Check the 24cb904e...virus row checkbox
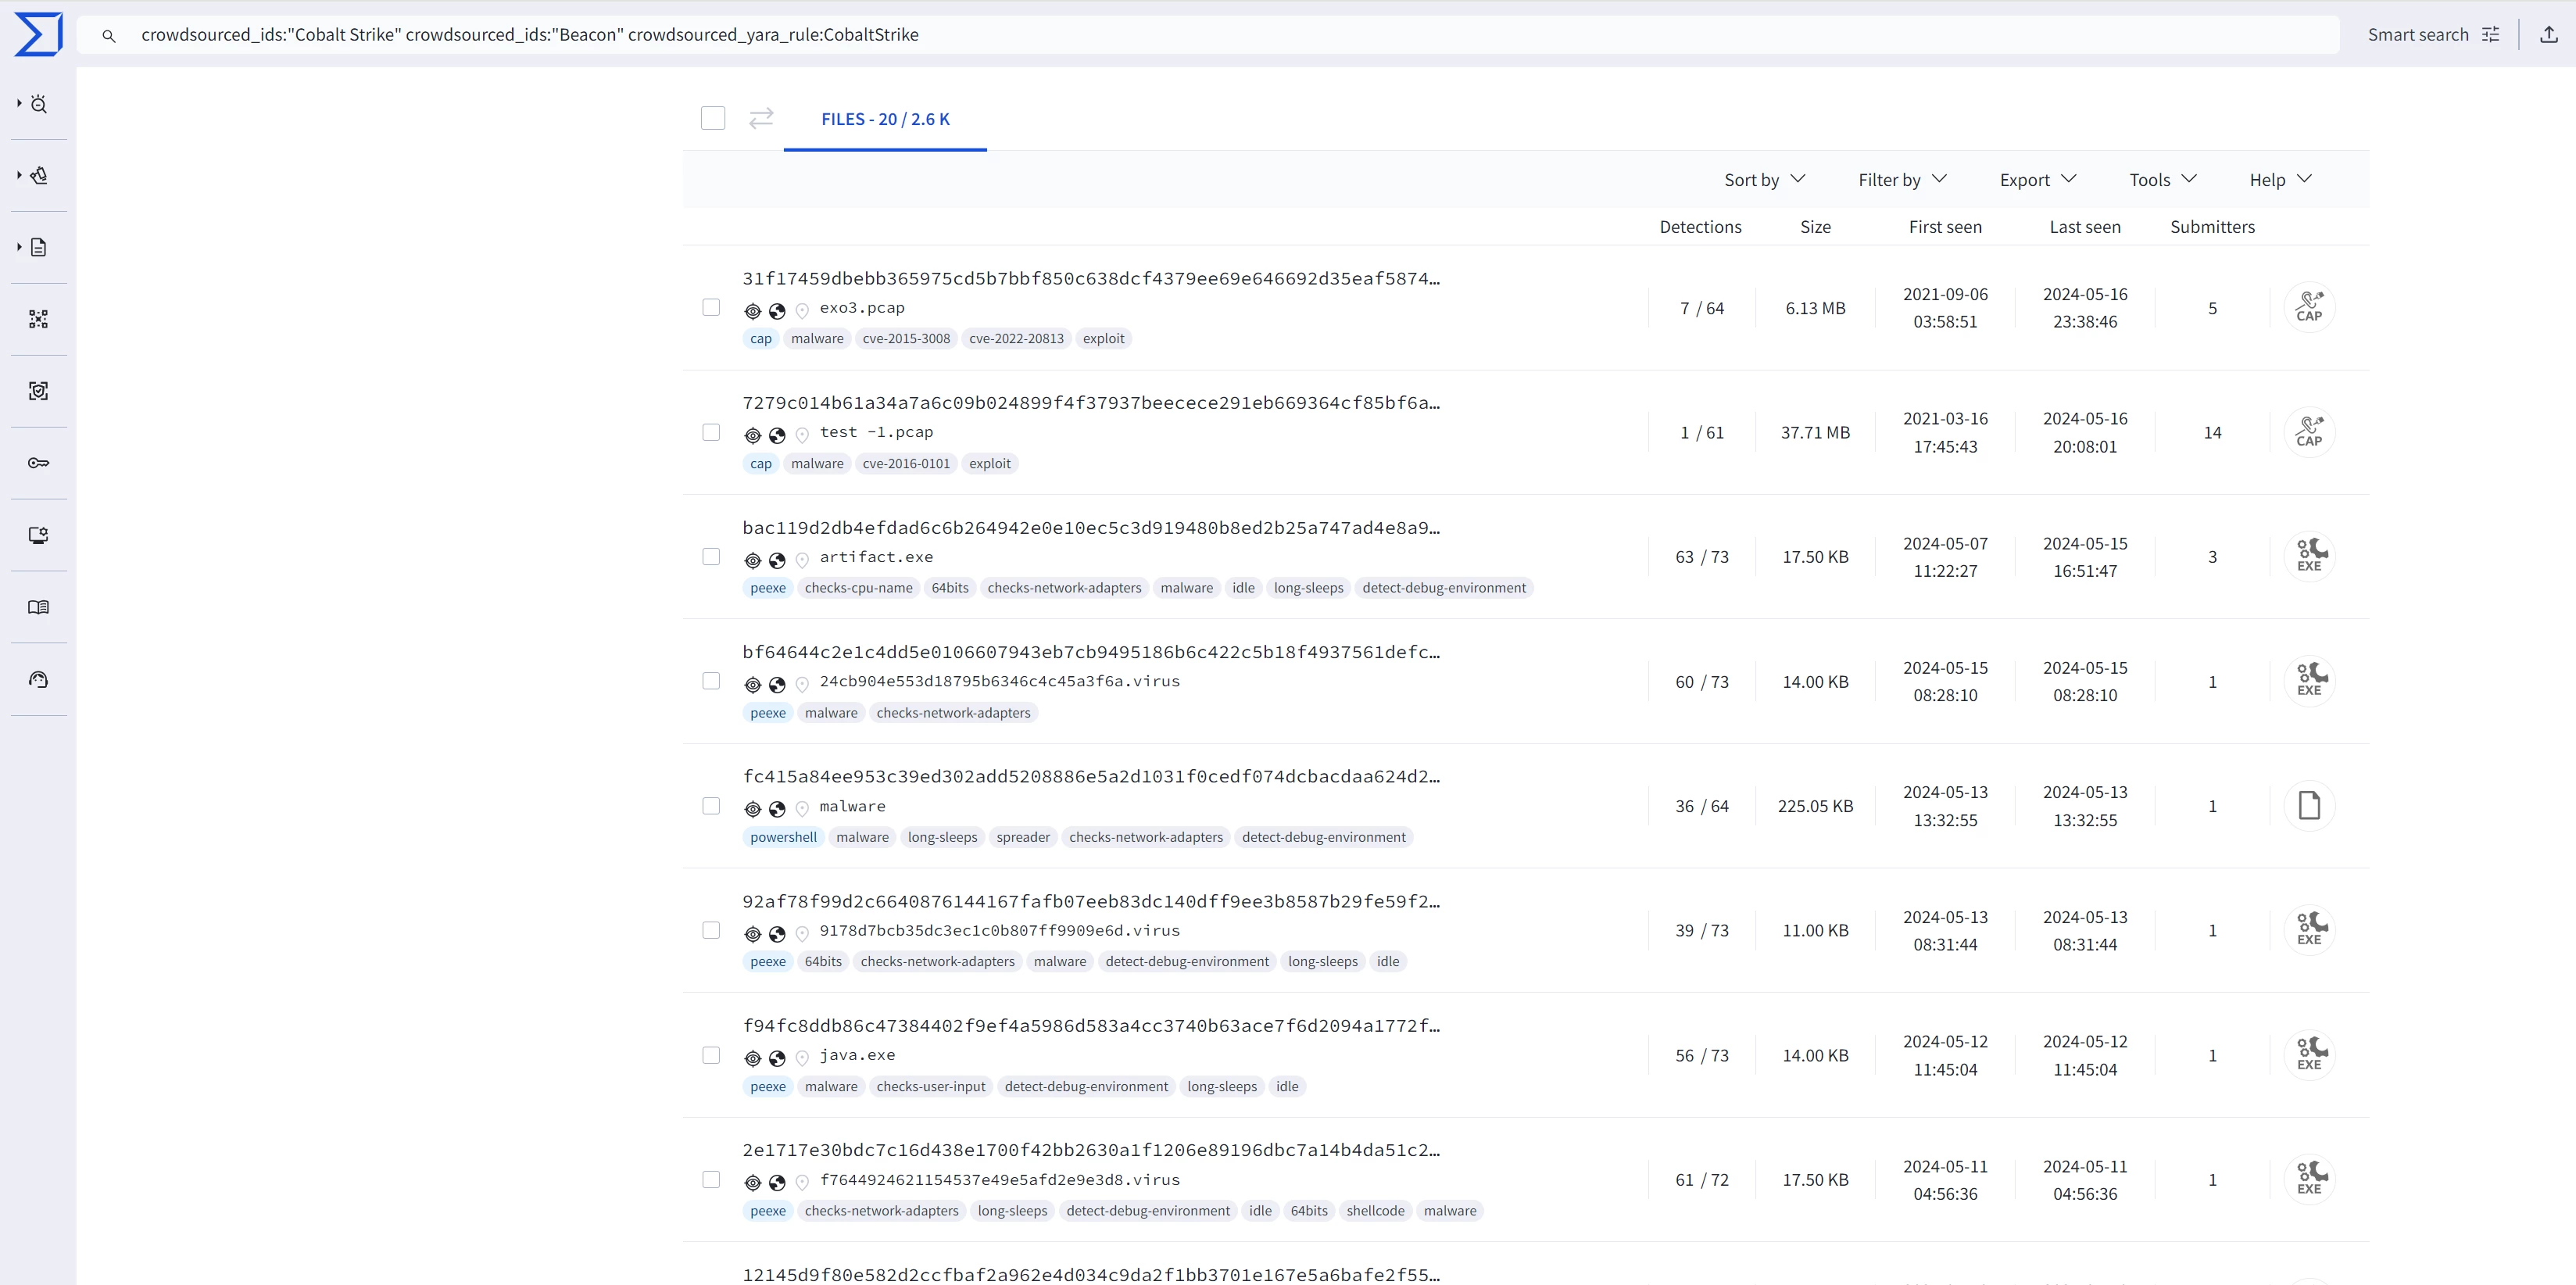This screenshot has height=1285, width=2576. [x=711, y=681]
